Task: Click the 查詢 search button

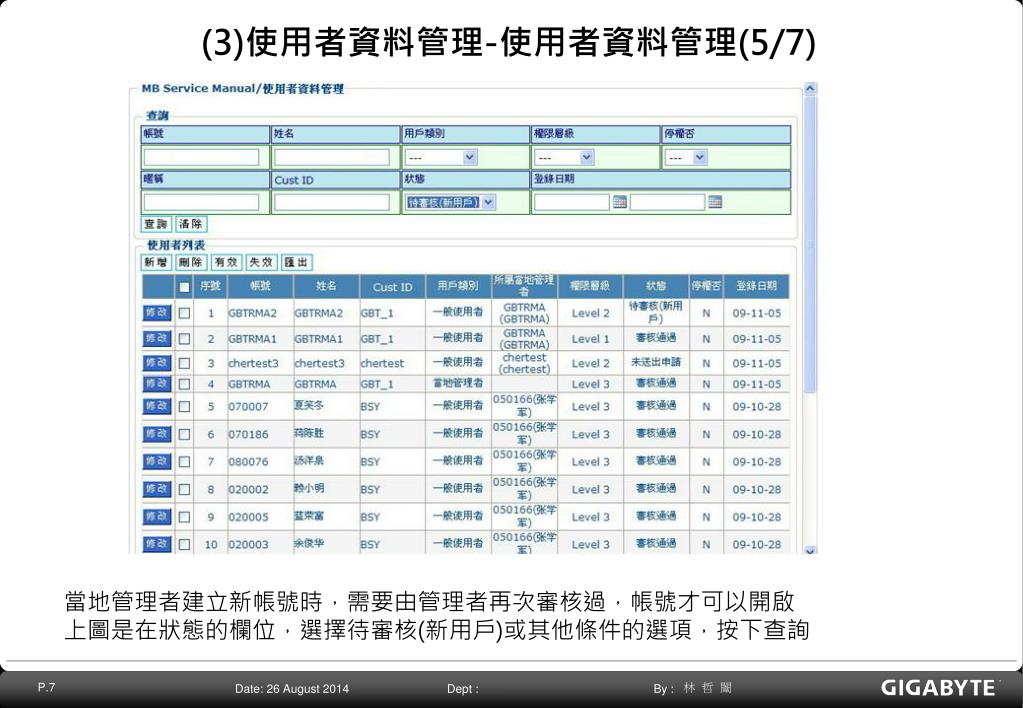Action: 157,224
